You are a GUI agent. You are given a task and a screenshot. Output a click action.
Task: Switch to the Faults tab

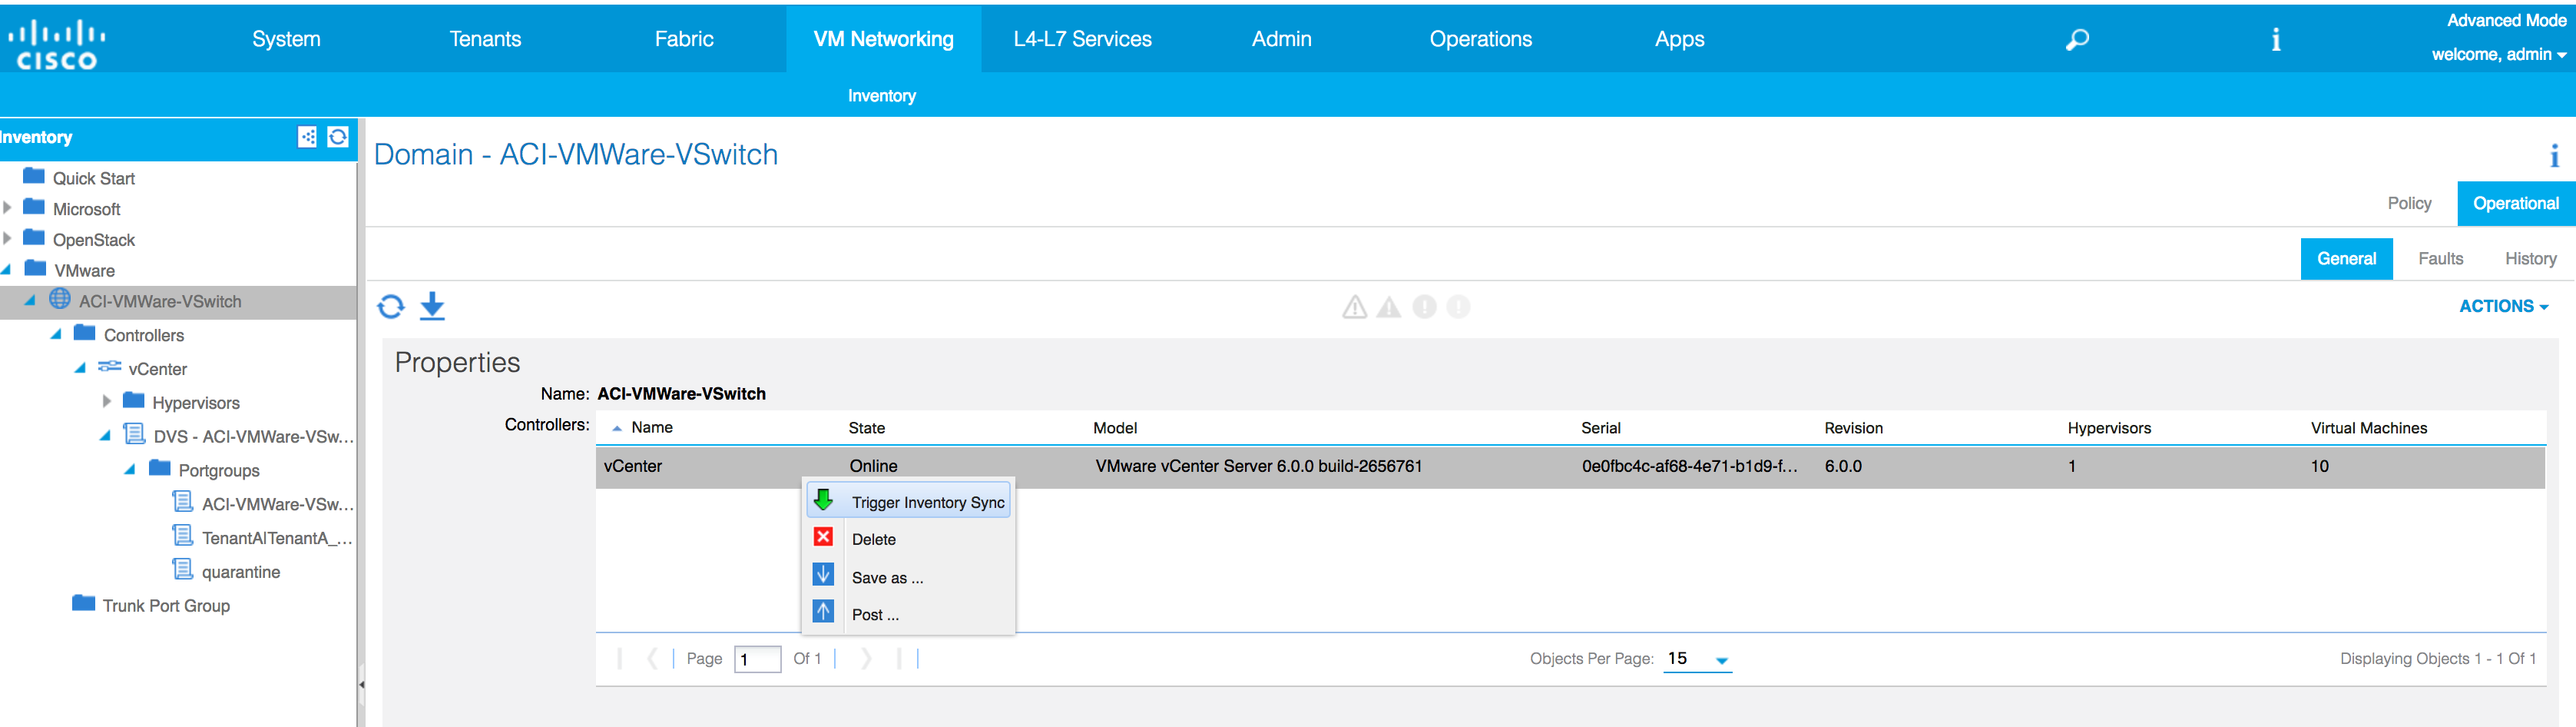[2440, 258]
